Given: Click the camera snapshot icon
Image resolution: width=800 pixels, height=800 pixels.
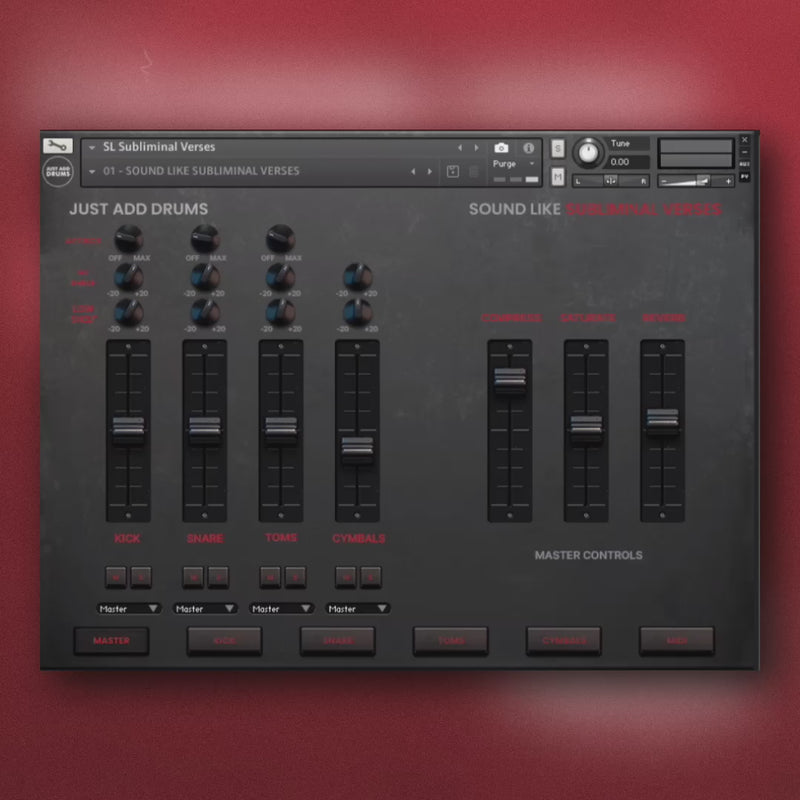Looking at the screenshot, I should (x=501, y=148).
